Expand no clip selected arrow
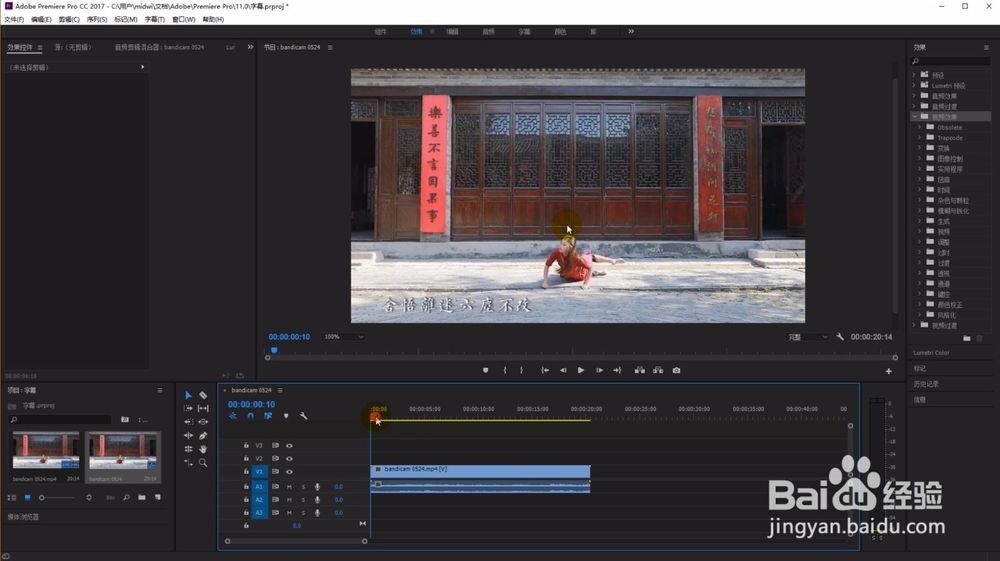 tap(142, 67)
